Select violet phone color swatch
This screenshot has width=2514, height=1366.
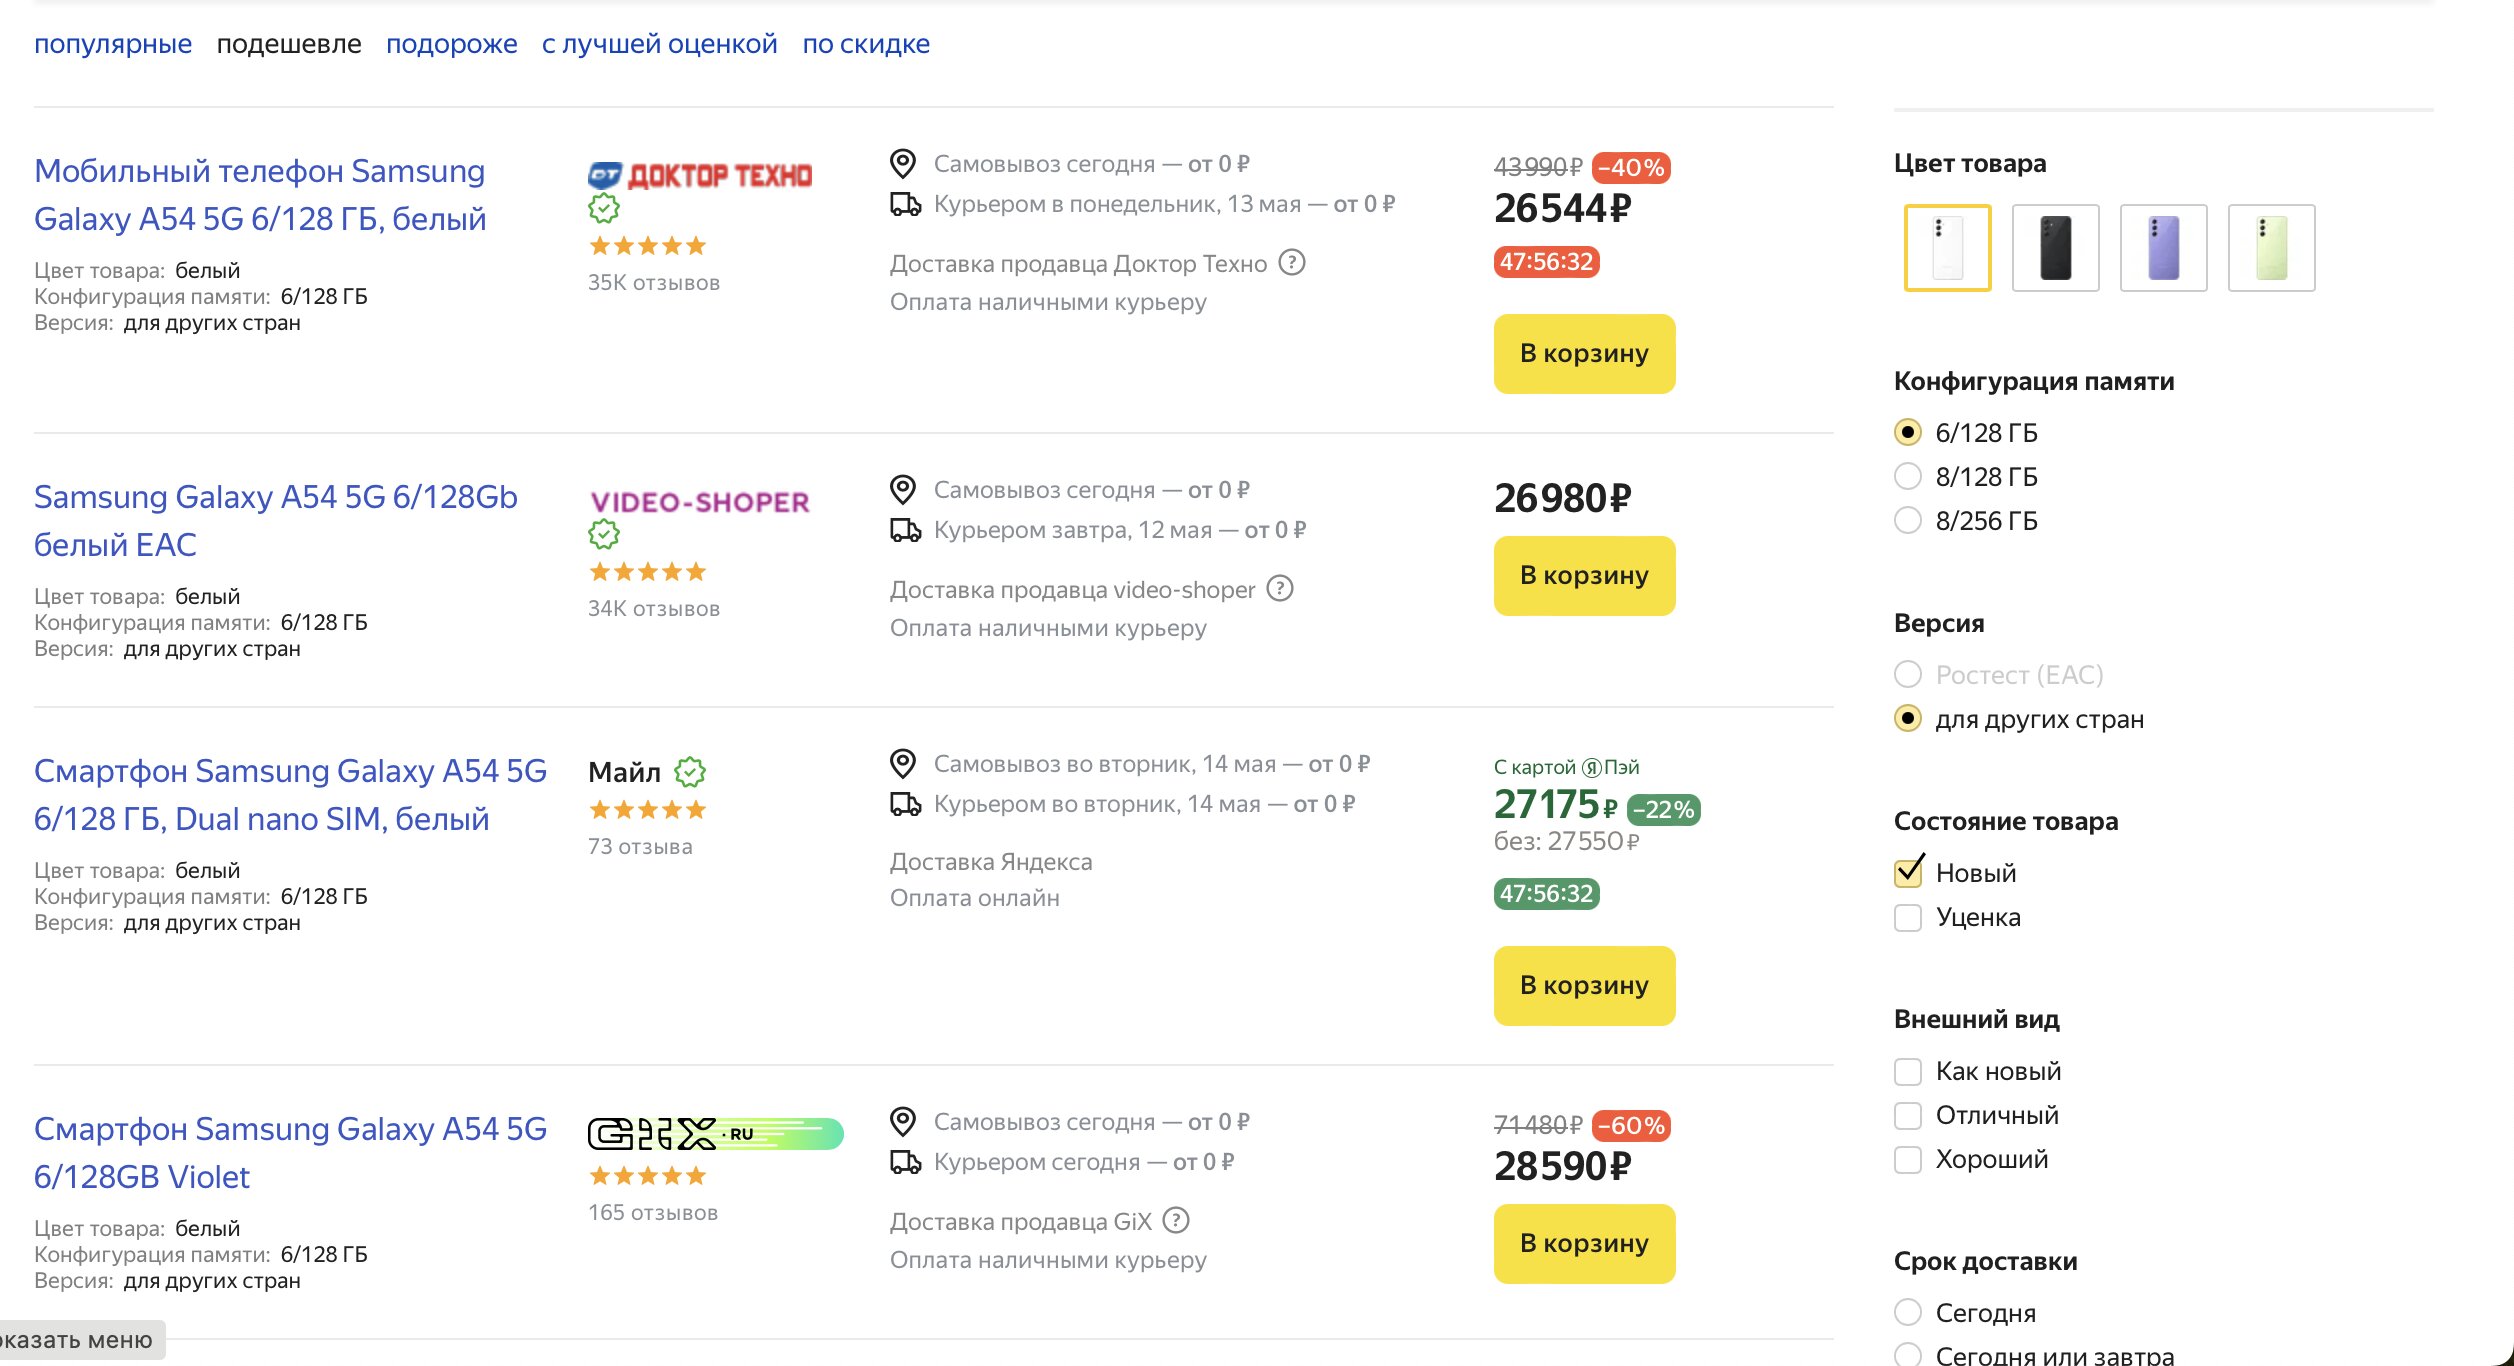click(2164, 248)
